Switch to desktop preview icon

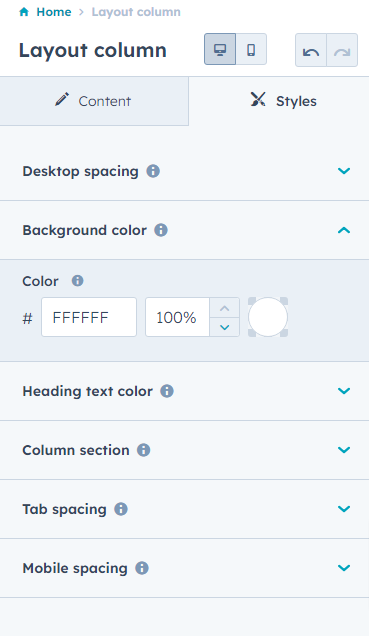click(220, 49)
